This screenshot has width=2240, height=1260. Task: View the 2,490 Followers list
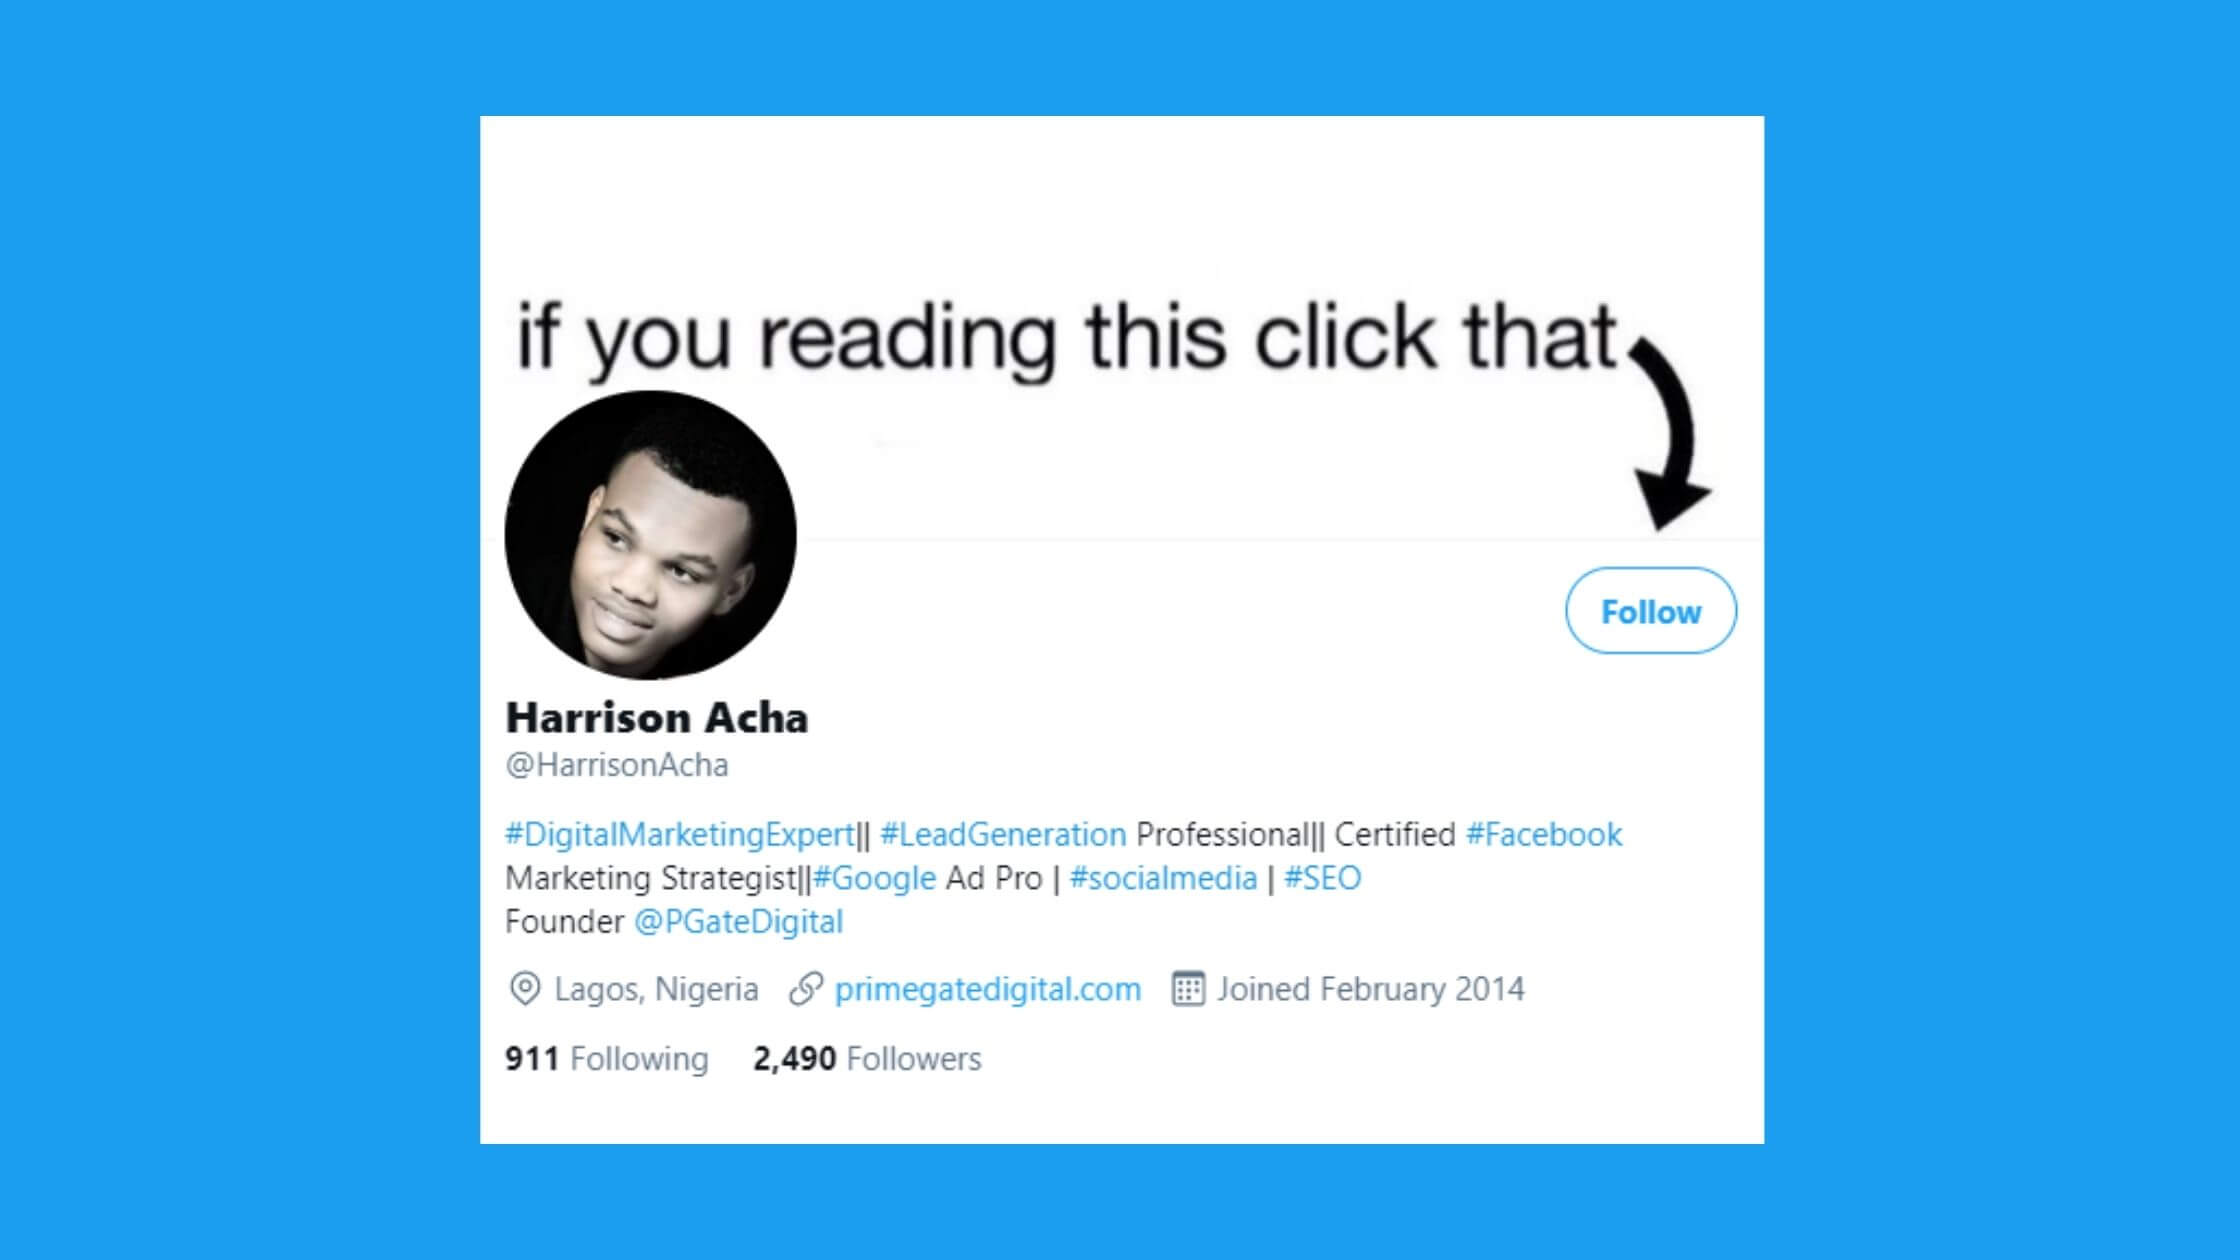[x=867, y=1058]
